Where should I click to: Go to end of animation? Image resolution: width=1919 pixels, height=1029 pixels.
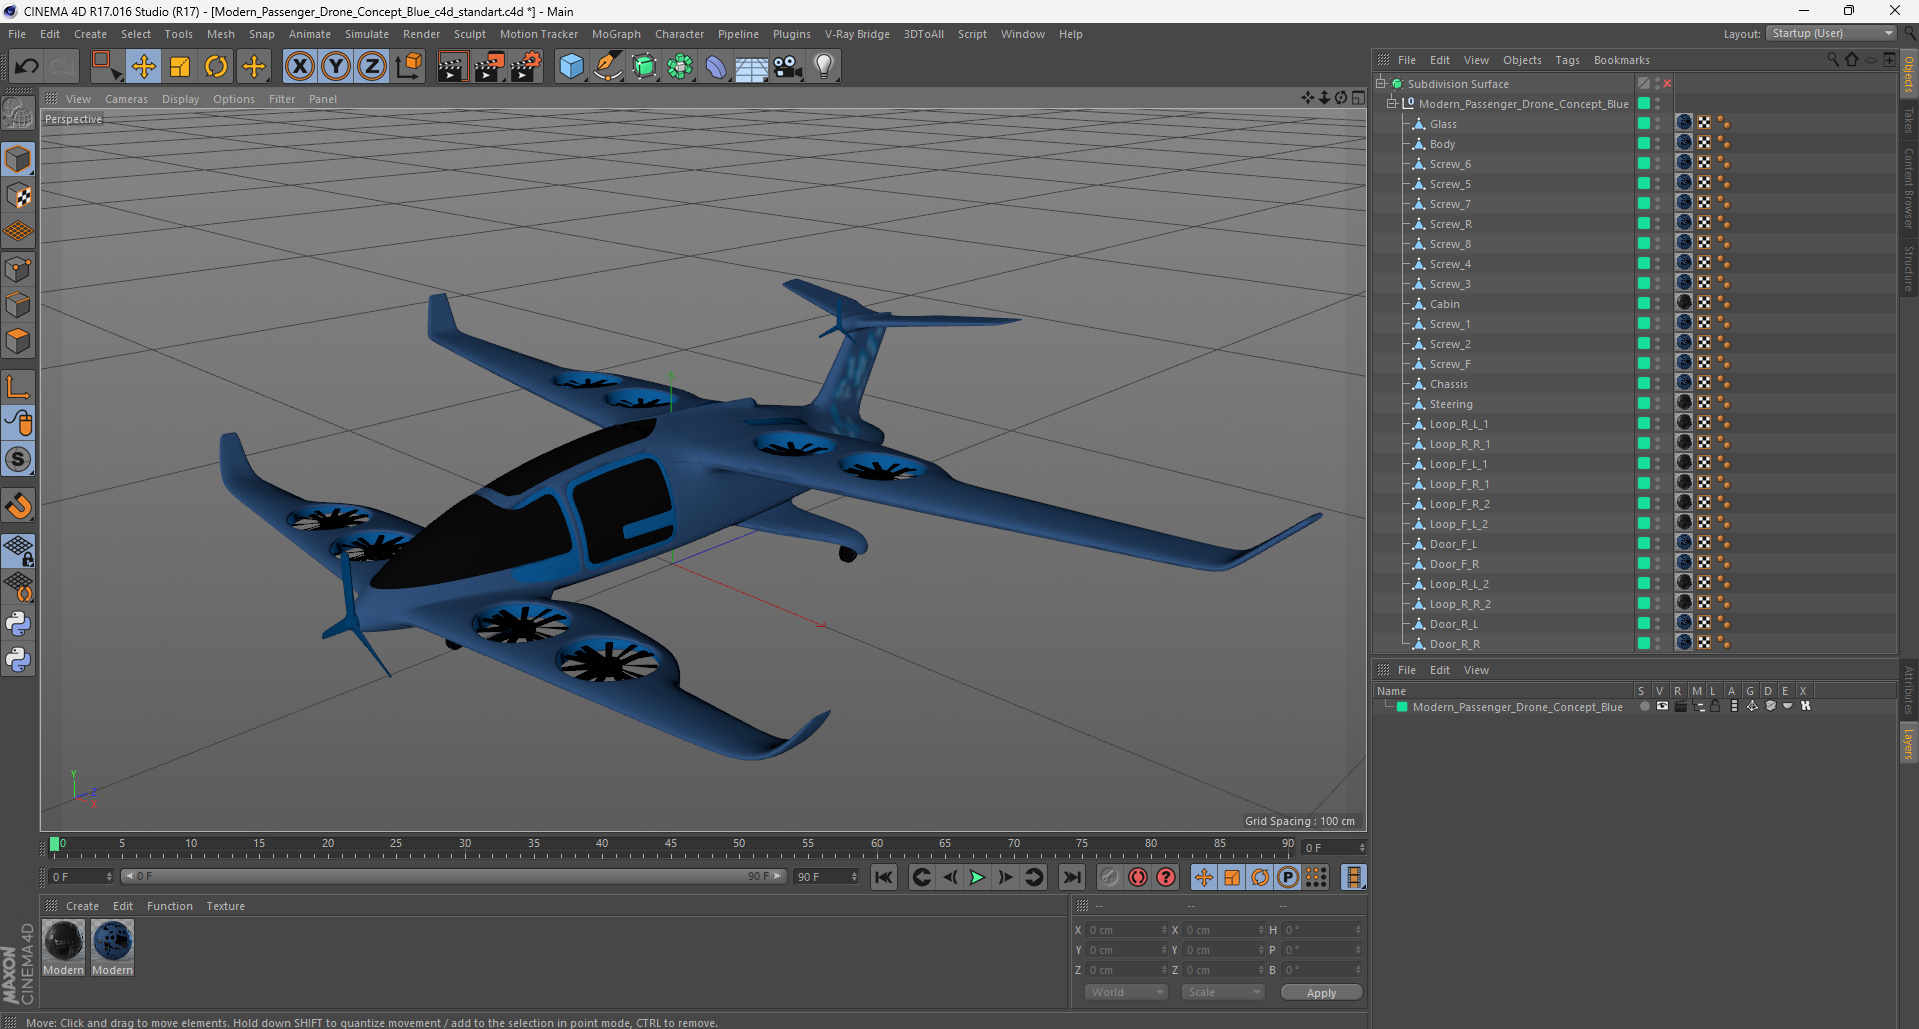(x=1072, y=877)
